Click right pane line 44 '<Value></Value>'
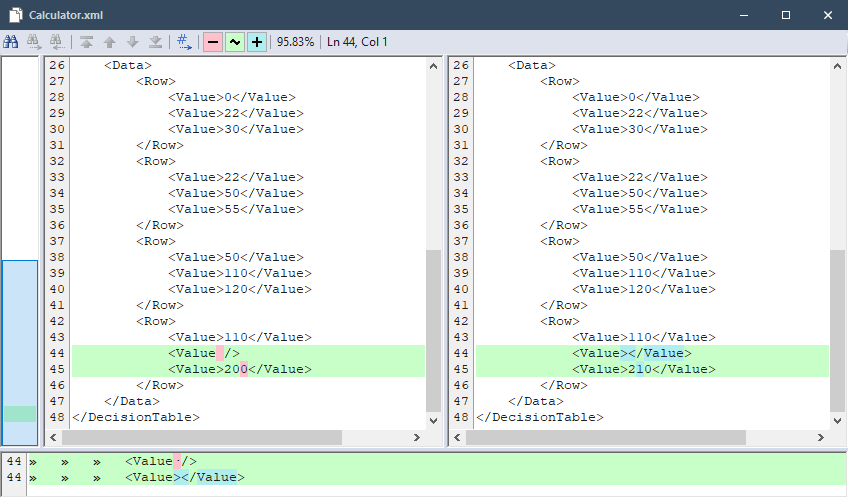Image resolution: width=848 pixels, height=498 pixels. point(632,353)
